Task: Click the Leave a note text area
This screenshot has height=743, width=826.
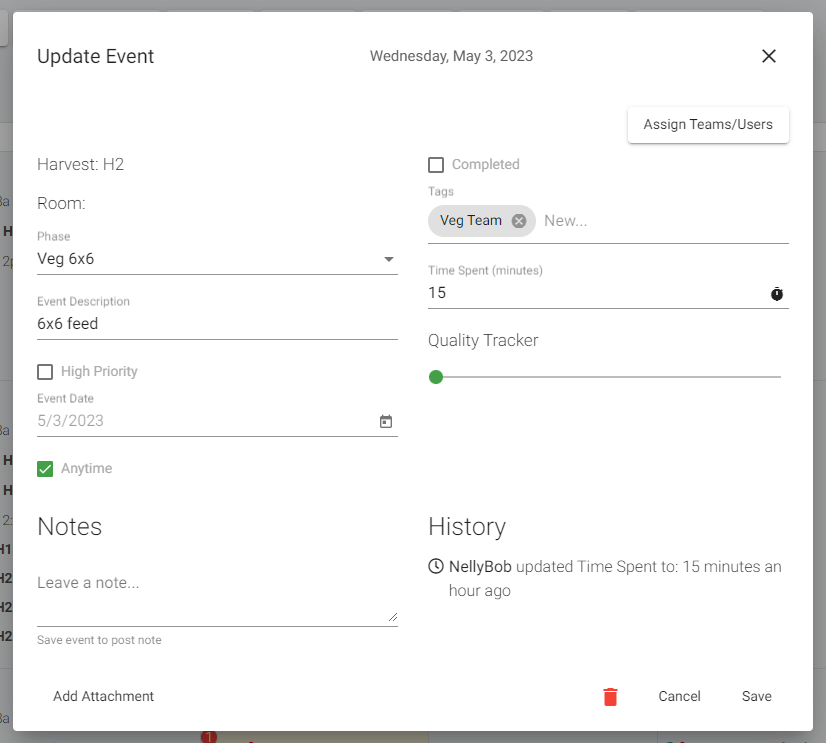Action: (x=217, y=595)
